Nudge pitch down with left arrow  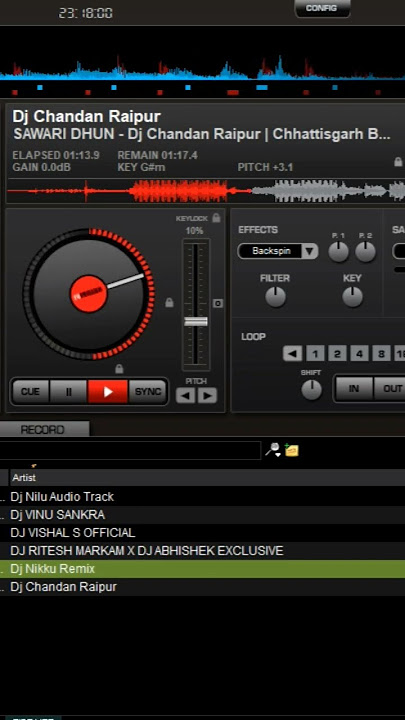click(185, 395)
